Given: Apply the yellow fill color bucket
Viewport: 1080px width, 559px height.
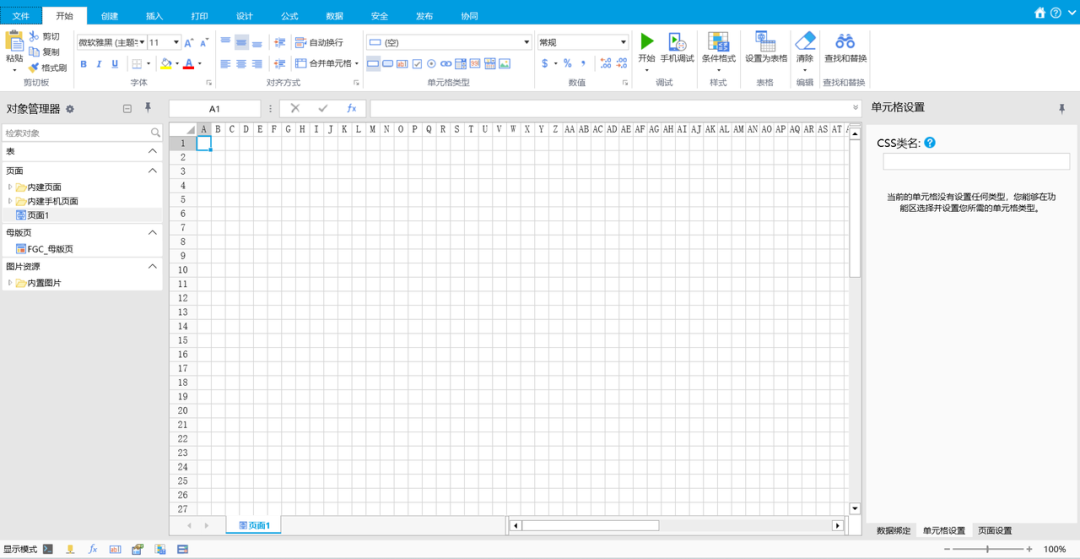Looking at the screenshot, I should (165, 64).
